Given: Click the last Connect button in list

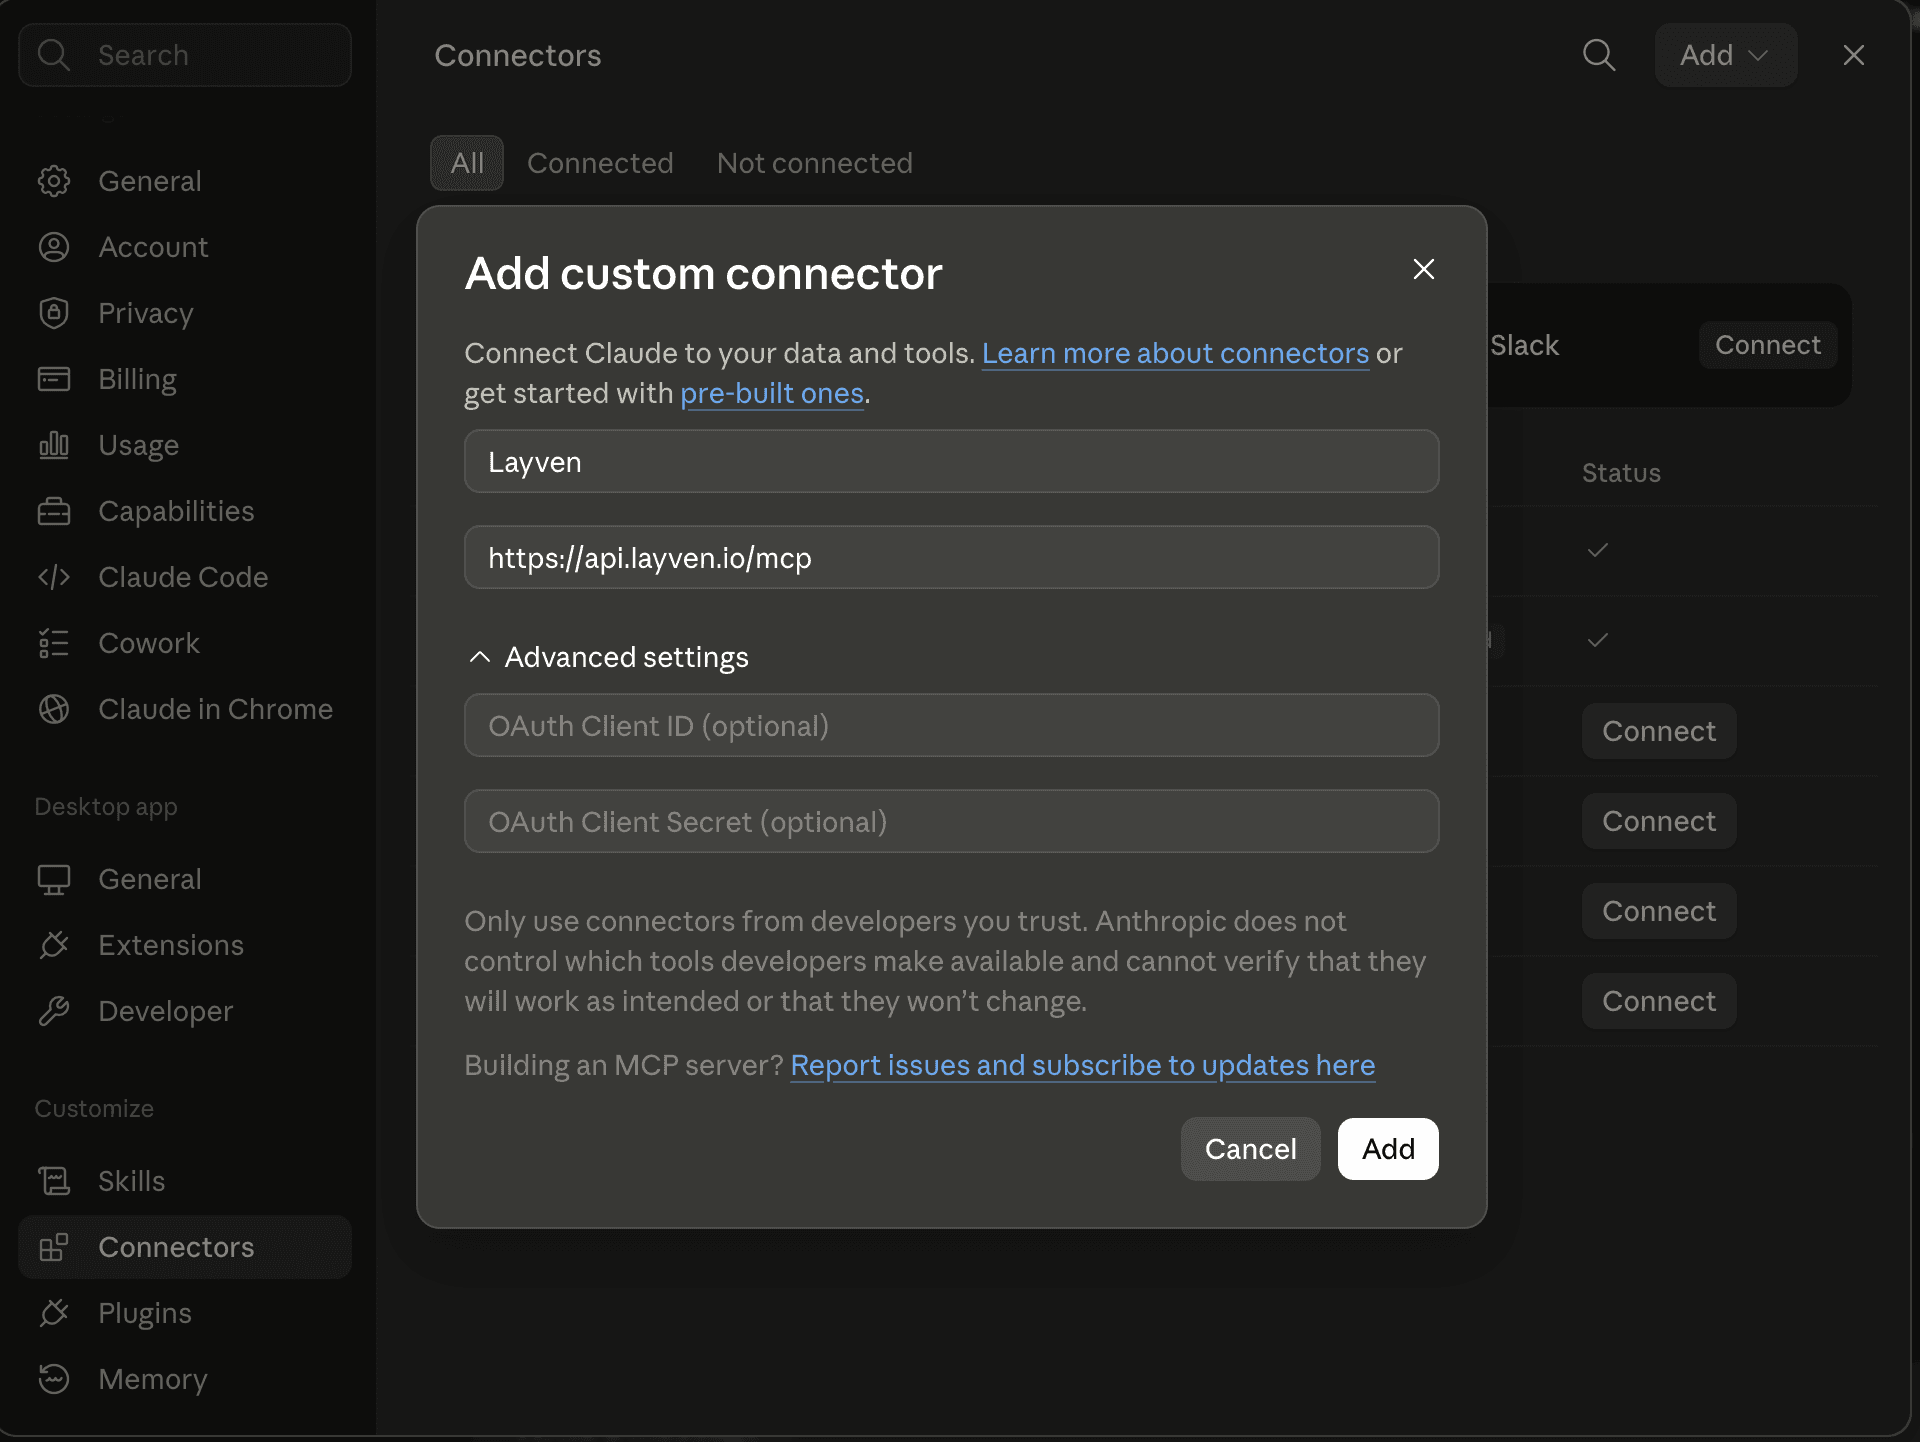Looking at the screenshot, I should tap(1659, 1001).
